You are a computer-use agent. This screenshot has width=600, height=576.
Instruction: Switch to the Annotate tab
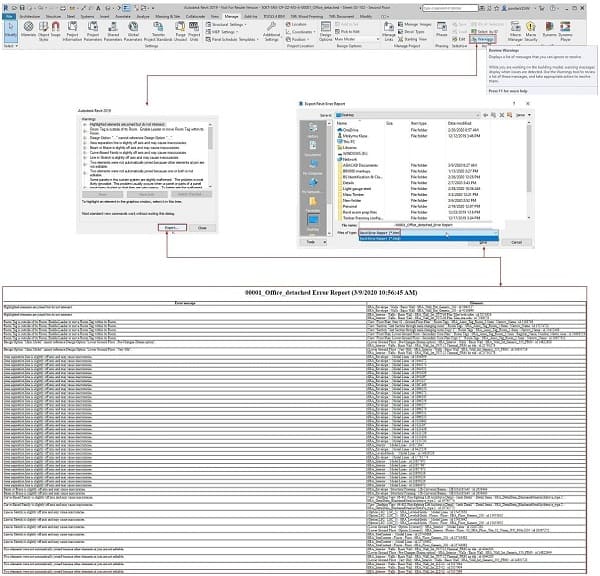pos(123,16)
